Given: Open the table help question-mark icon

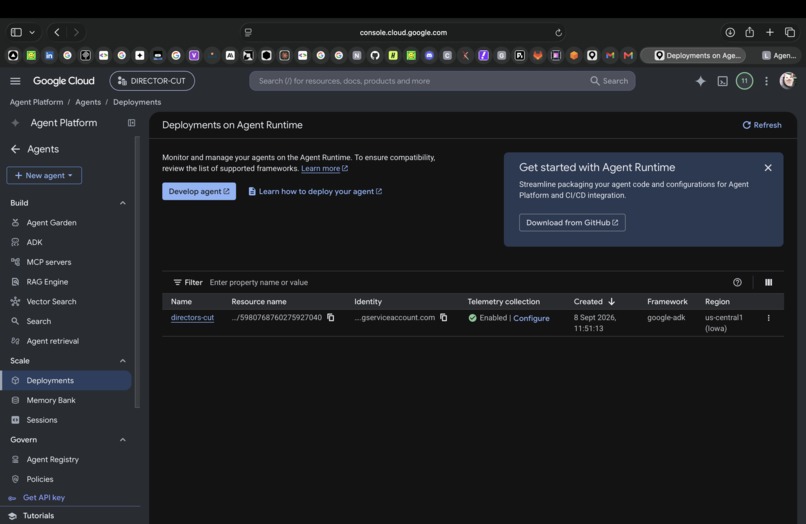Looking at the screenshot, I should [737, 282].
